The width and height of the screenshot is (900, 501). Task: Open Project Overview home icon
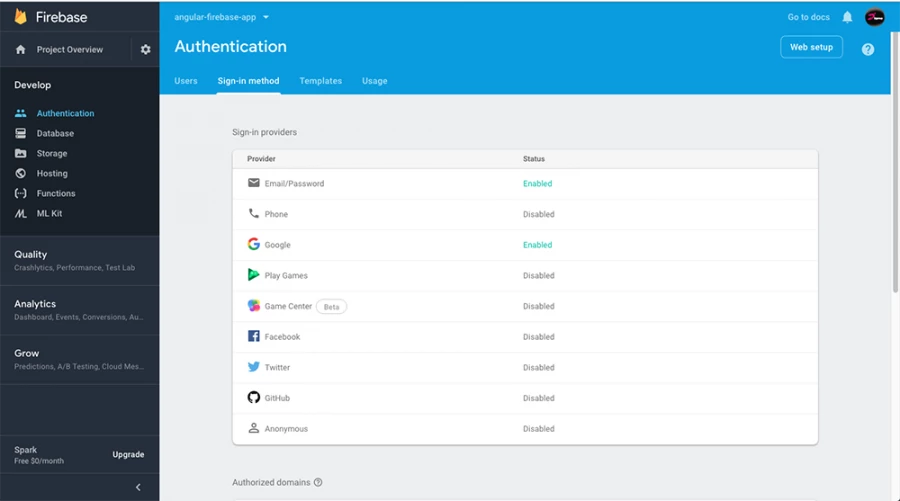click(x=21, y=50)
